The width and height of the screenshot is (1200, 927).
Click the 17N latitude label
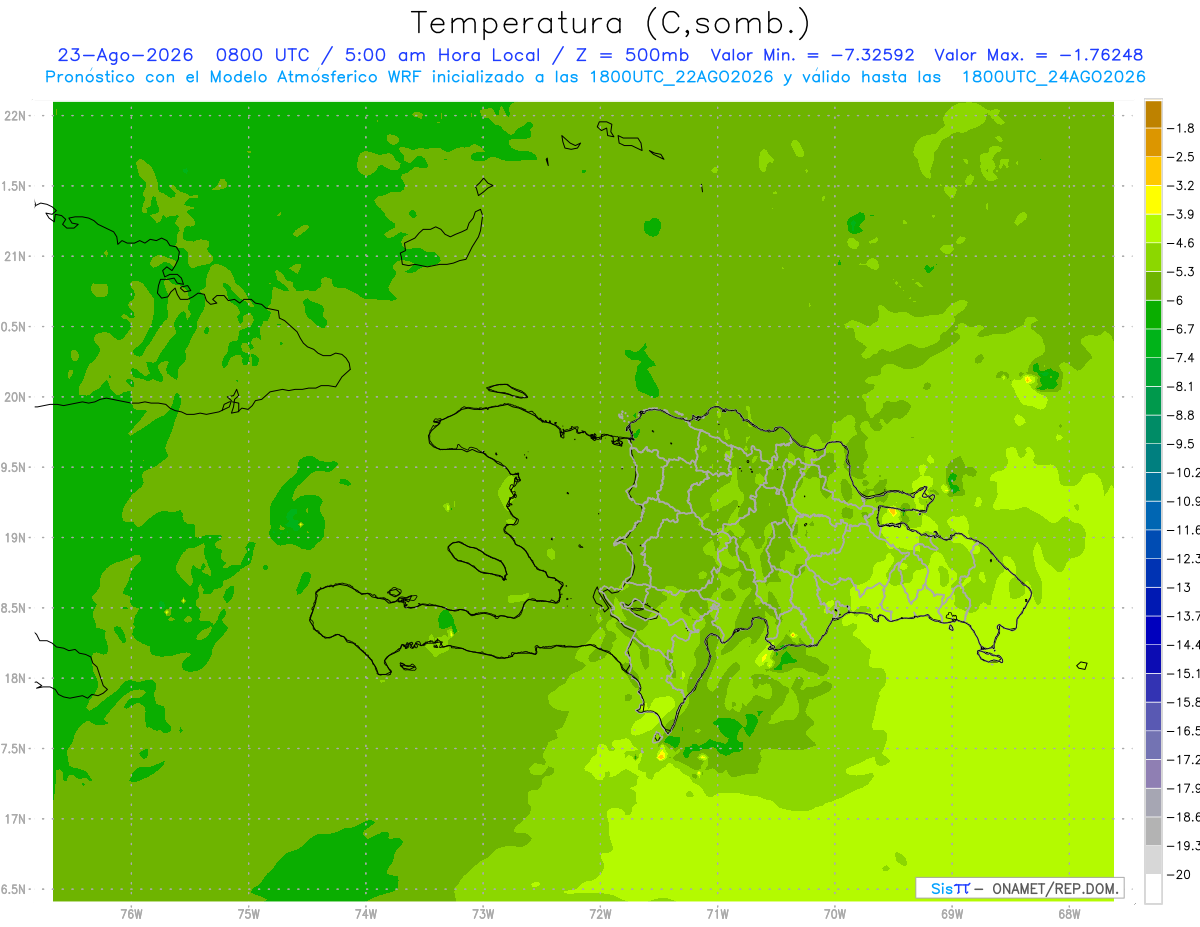(x=16, y=819)
